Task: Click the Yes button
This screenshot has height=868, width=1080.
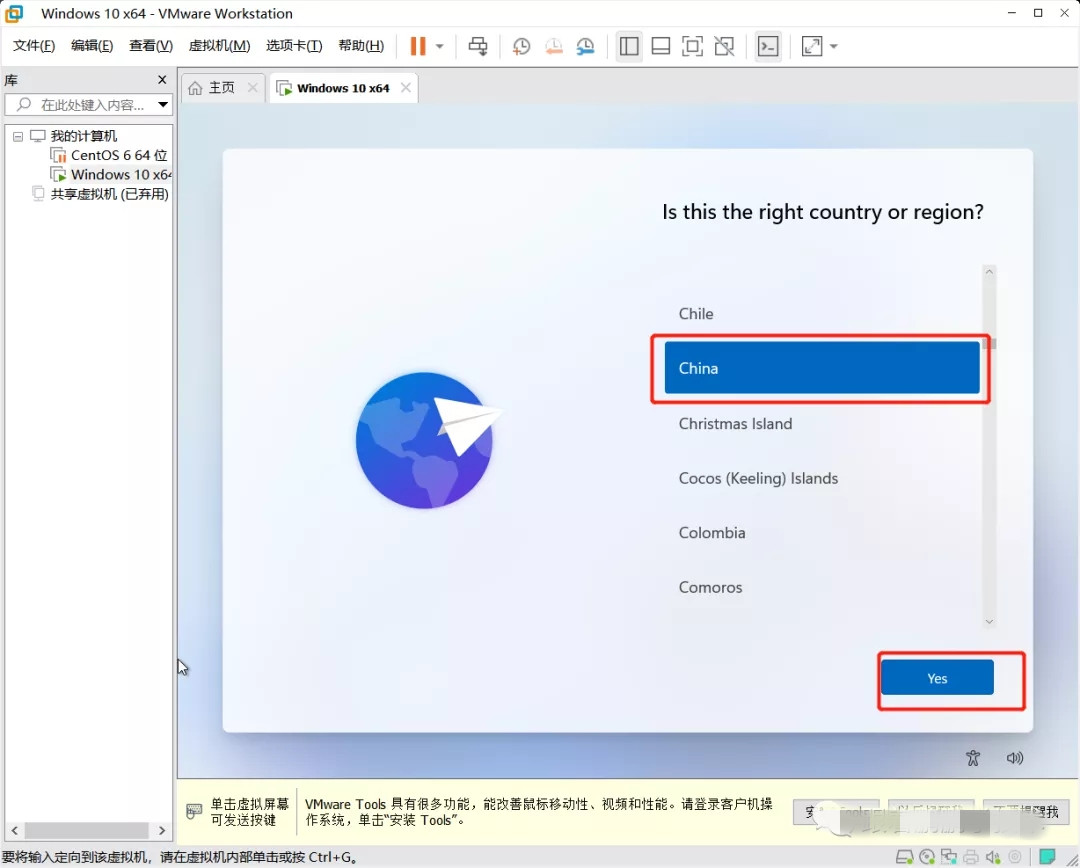Action: click(x=937, y=678)
